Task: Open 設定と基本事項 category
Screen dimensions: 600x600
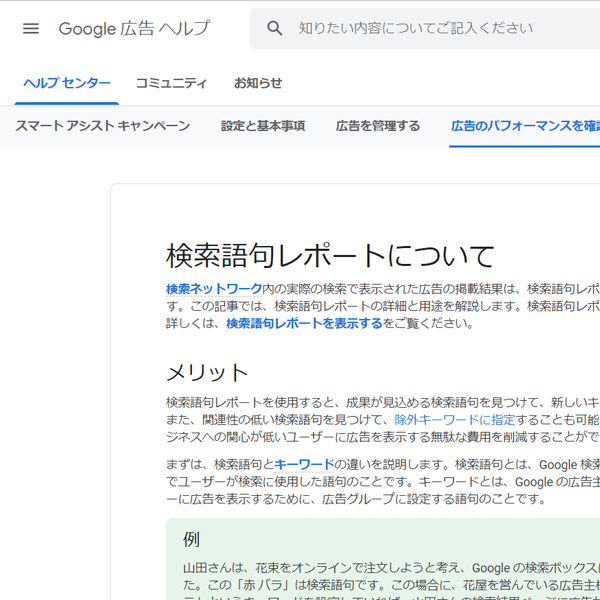Action: [x=263, y=126]
